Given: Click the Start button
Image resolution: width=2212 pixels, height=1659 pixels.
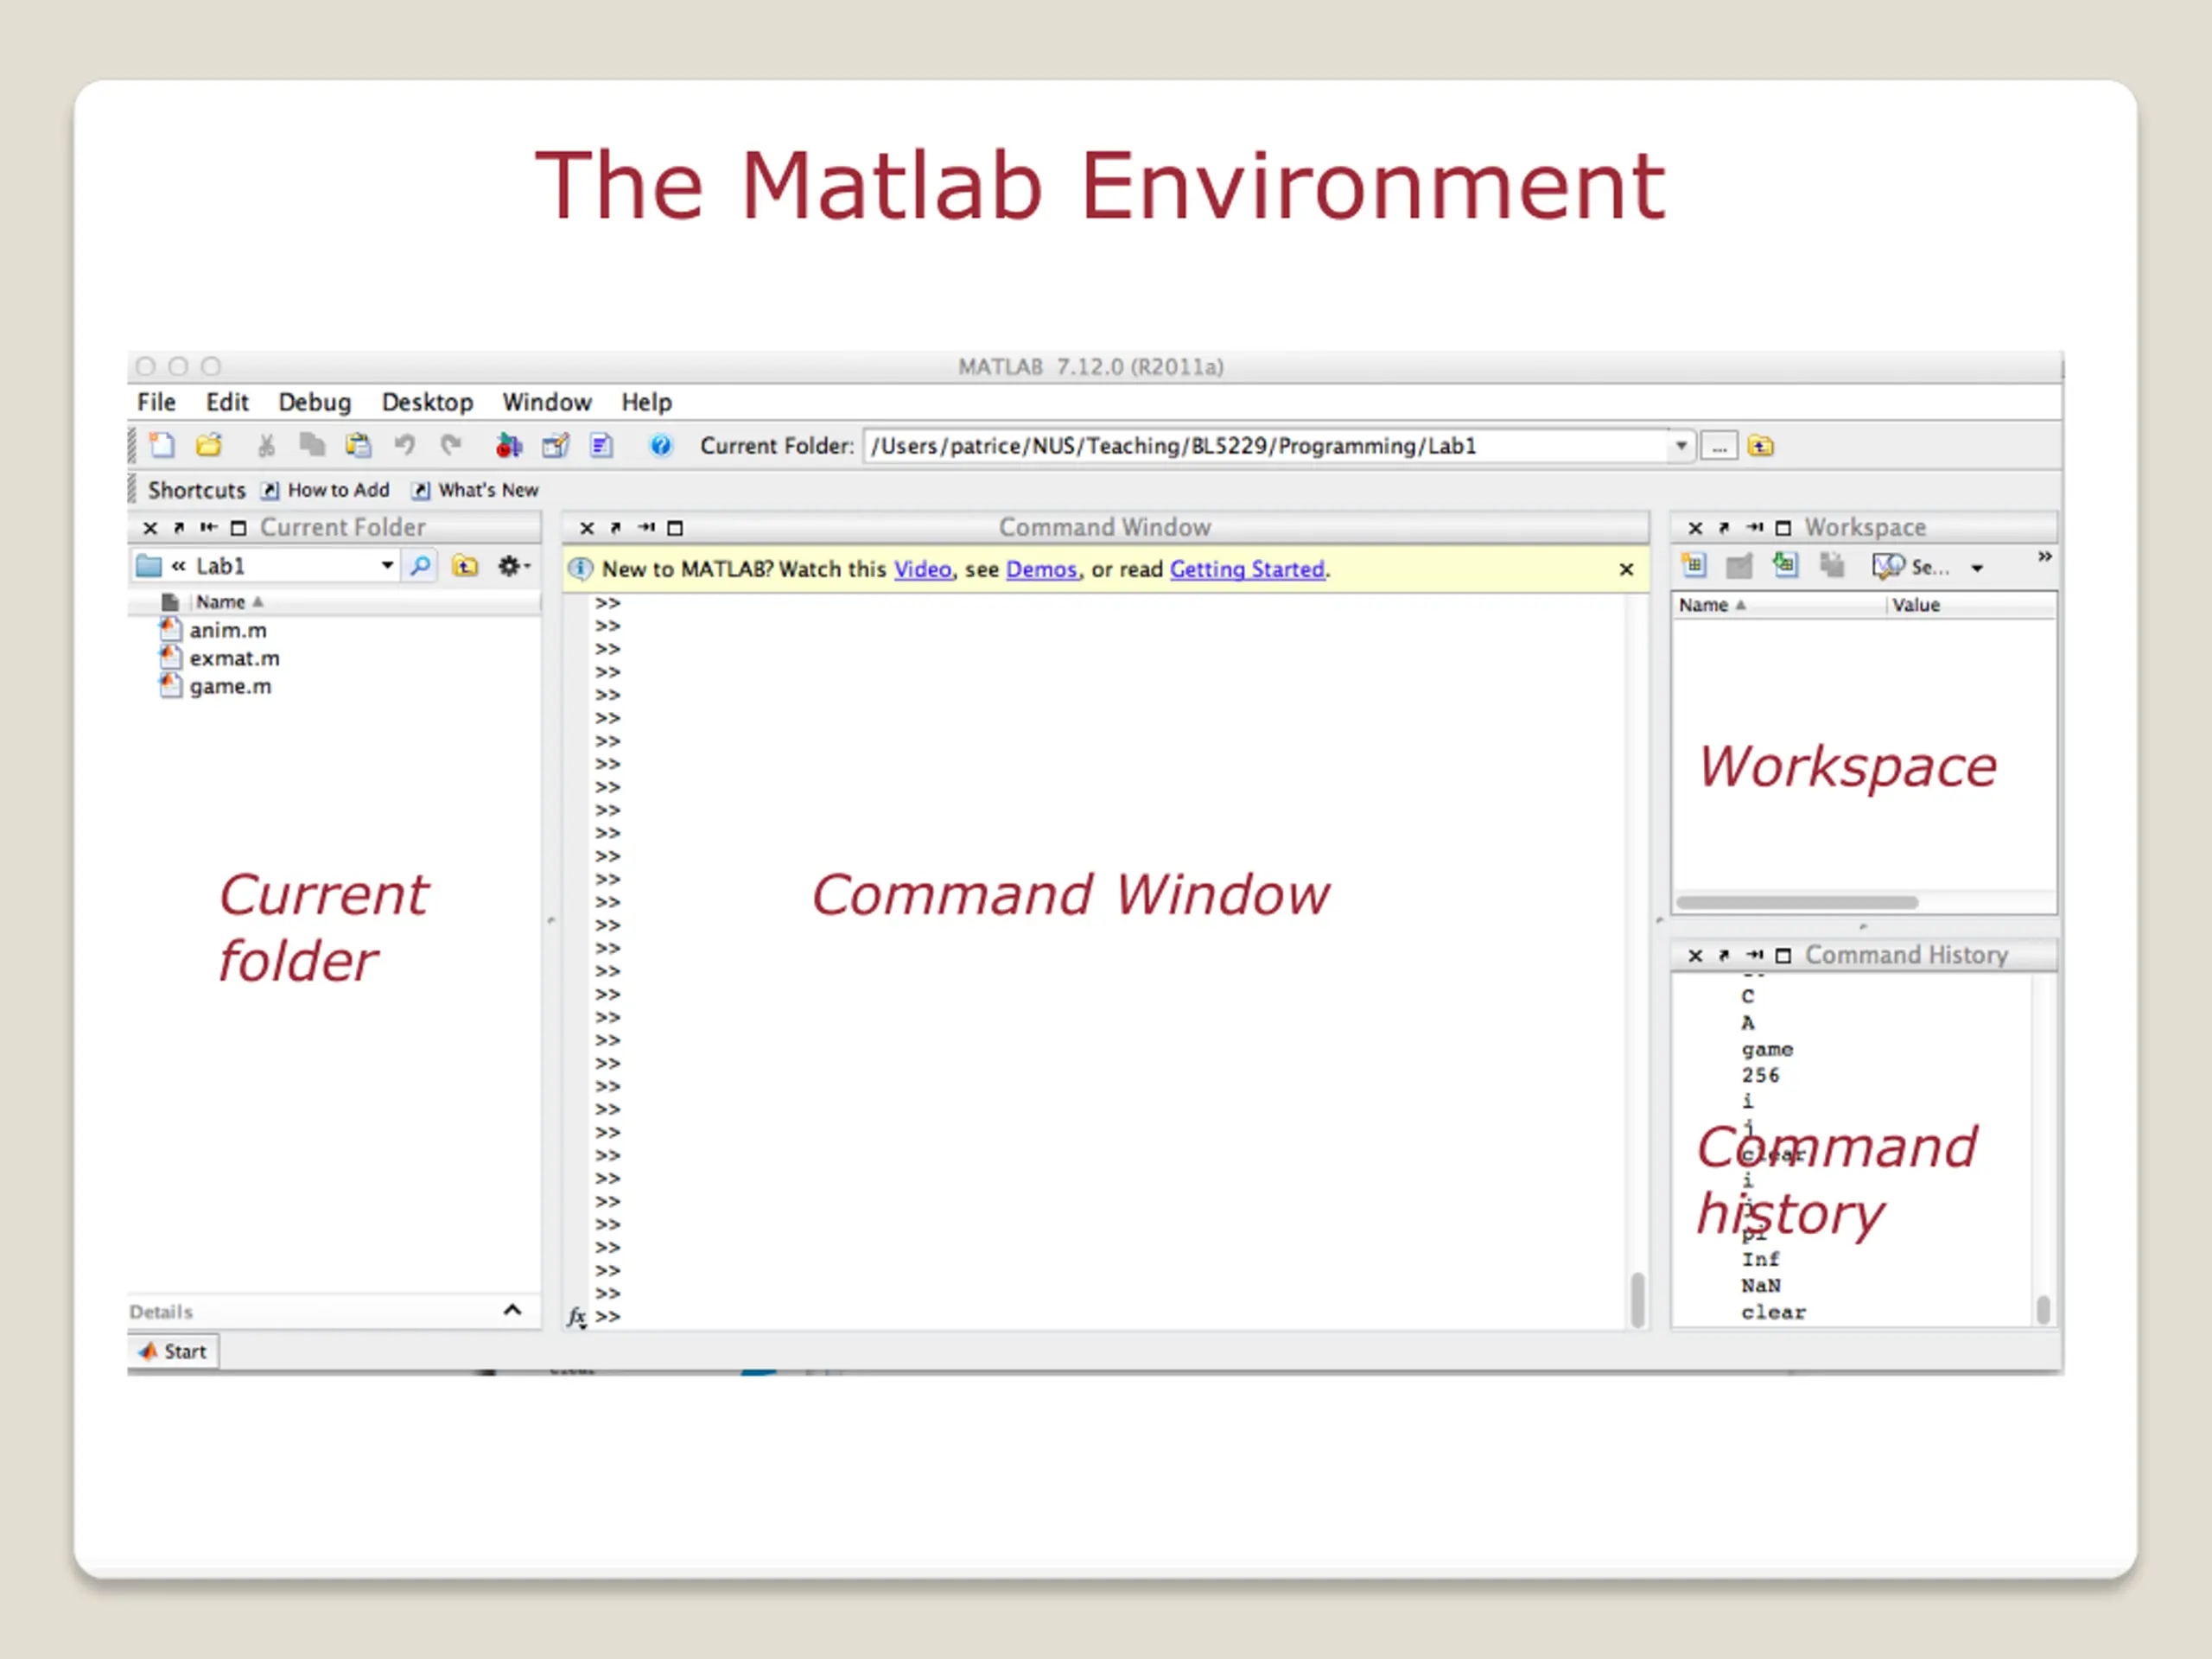Looking at the screenshot, I should (174, 1352).
